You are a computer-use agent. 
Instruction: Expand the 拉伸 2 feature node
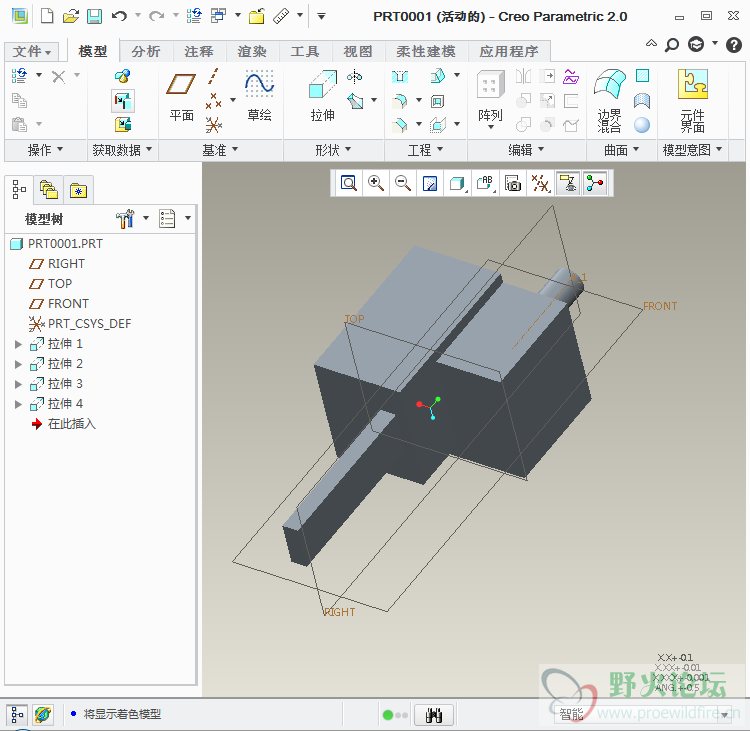pyautogui.click(x=18, y=364)
